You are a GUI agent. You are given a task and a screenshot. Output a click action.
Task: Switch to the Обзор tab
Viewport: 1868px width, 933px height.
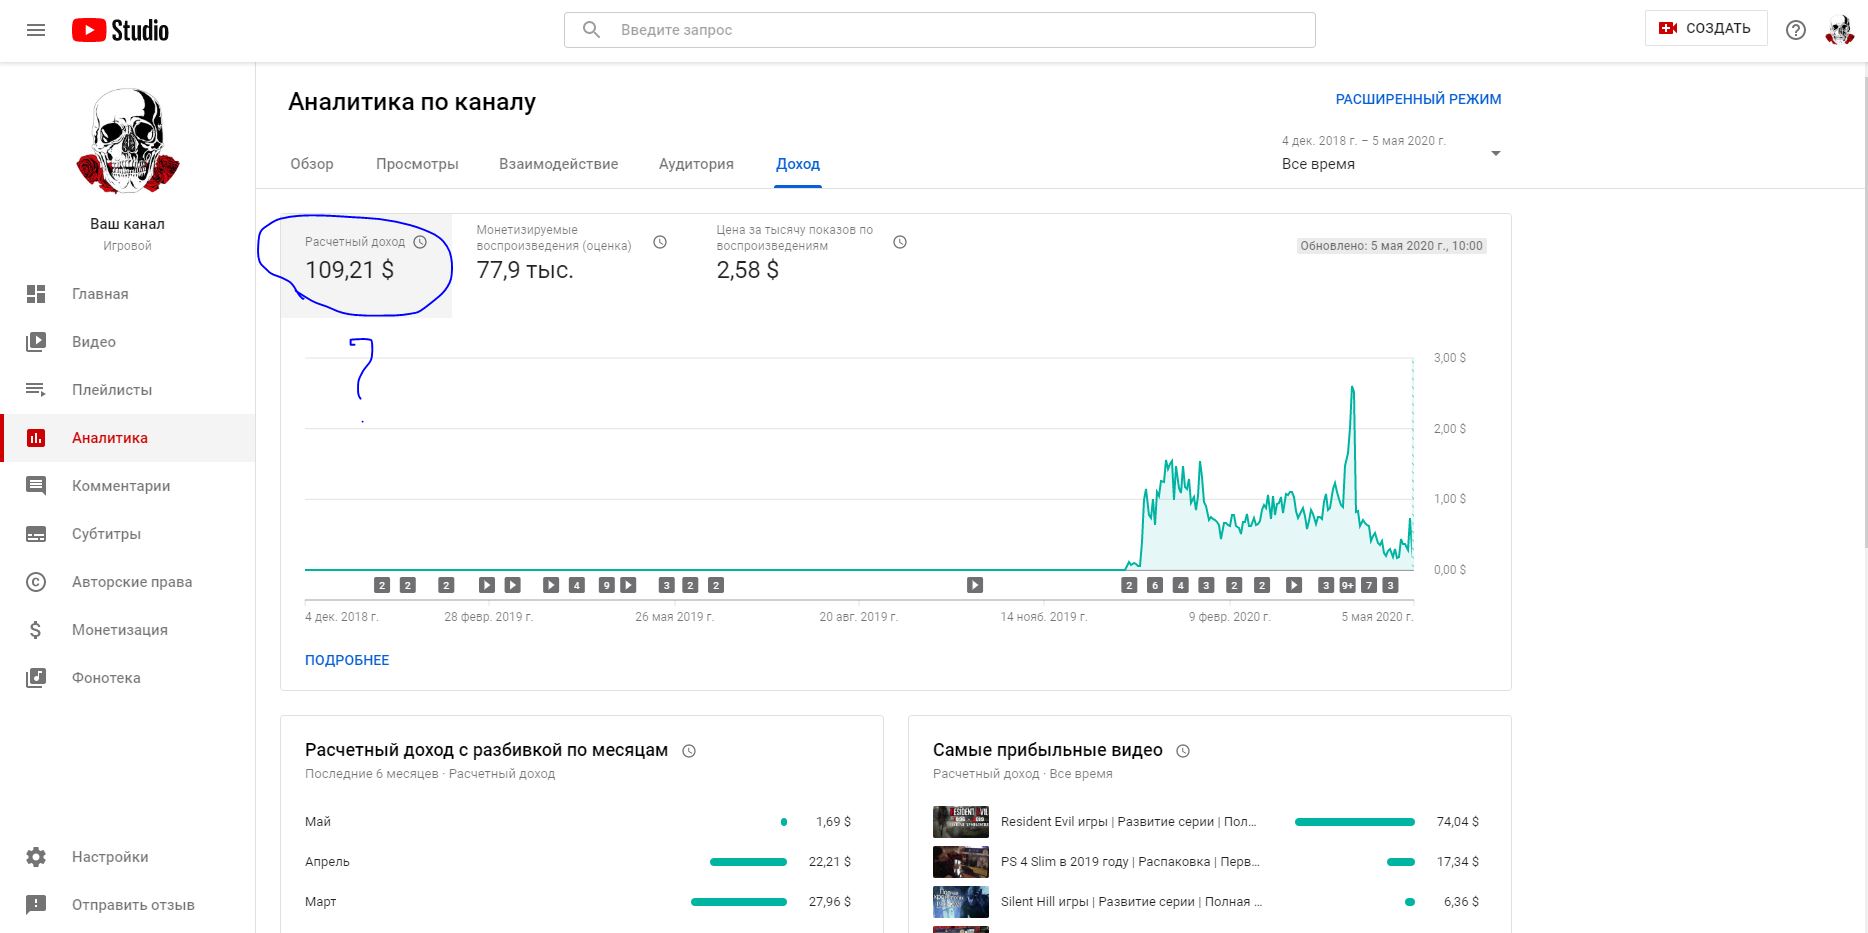(312, 164)
